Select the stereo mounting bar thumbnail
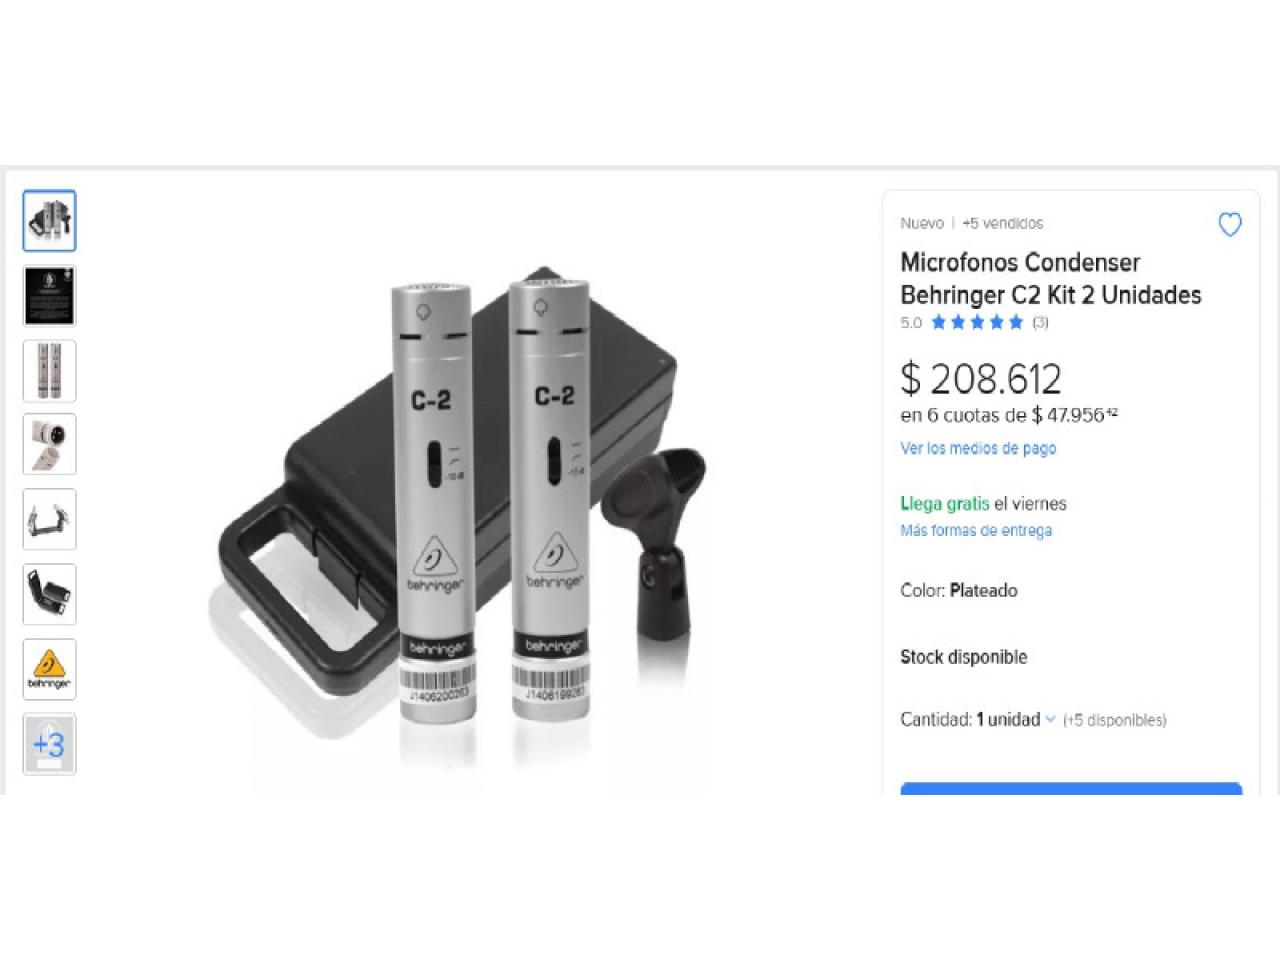 click(x=49, y=519)
